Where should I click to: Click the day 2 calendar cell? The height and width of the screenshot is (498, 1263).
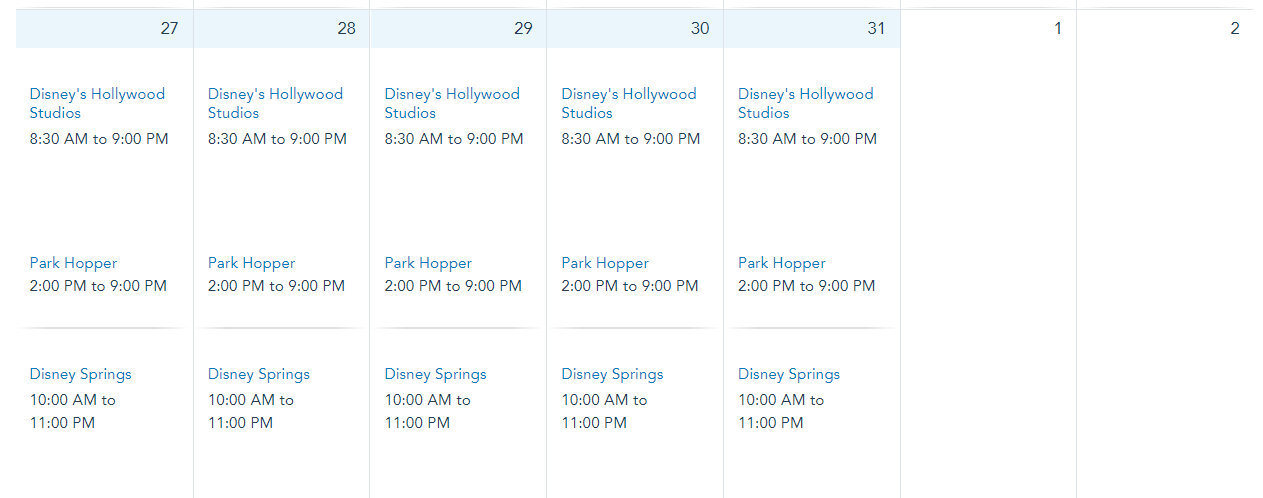tap(1165, 250)
